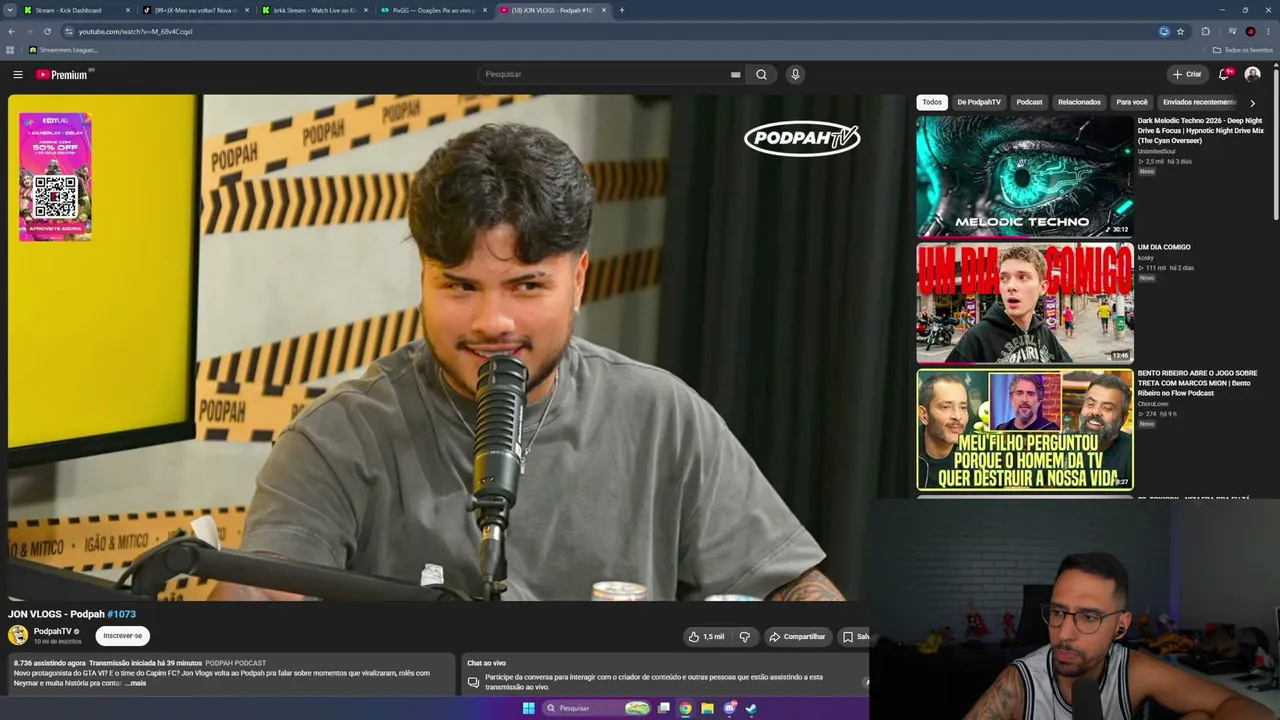The width and height of the screenshot is (1280, 720).
Task: Select the Relacionados filter chip
Action: (1079, 102)
